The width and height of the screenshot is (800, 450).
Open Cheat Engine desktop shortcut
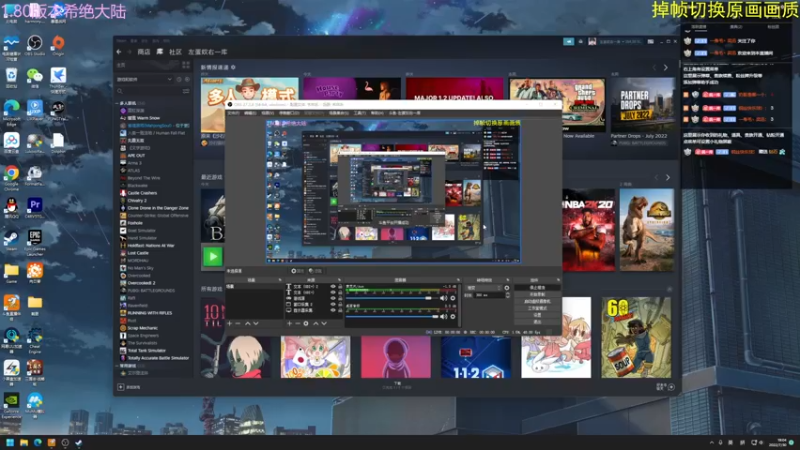tap(35, 338)
